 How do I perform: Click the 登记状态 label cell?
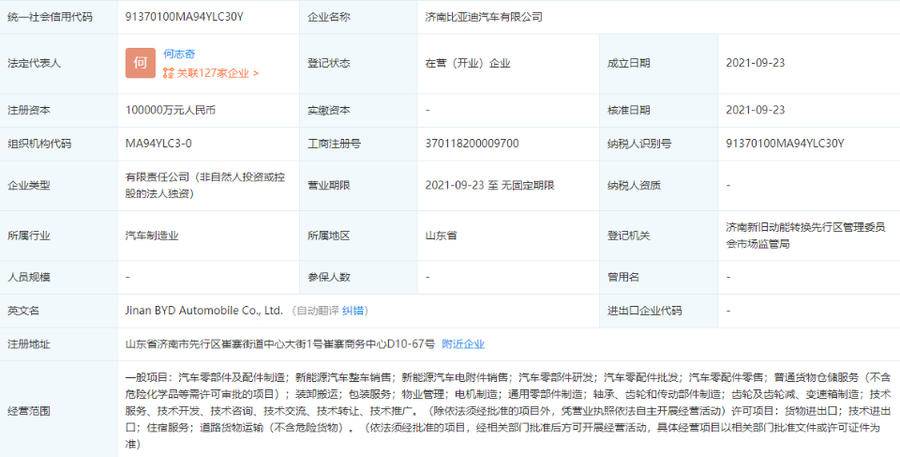[x=358, y=63]
